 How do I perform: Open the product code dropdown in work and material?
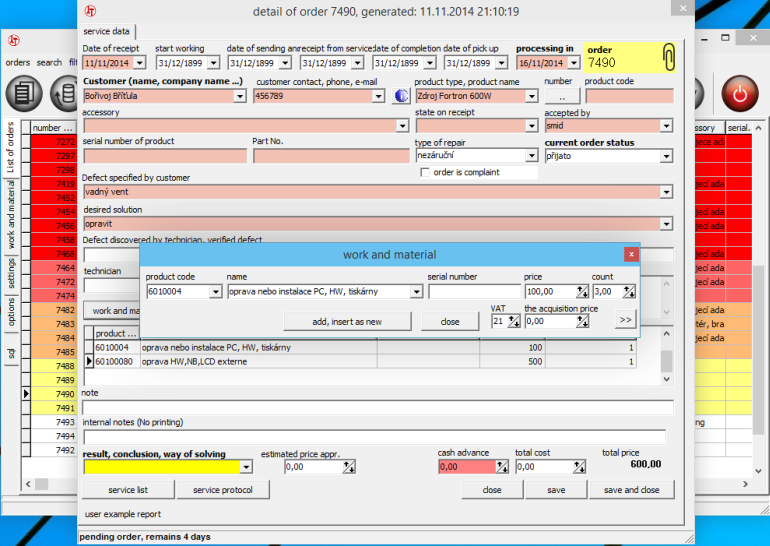[216, 292]
